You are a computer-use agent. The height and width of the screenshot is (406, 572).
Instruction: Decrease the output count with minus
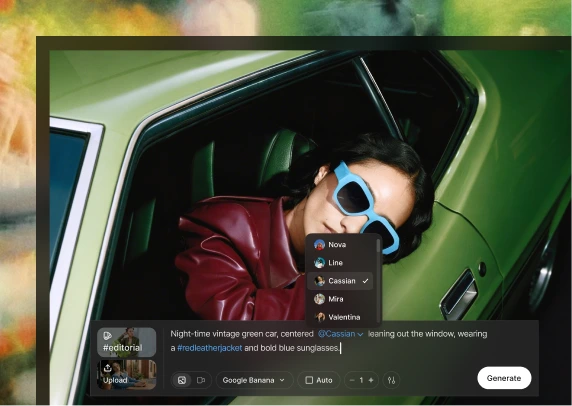(352, 380)
